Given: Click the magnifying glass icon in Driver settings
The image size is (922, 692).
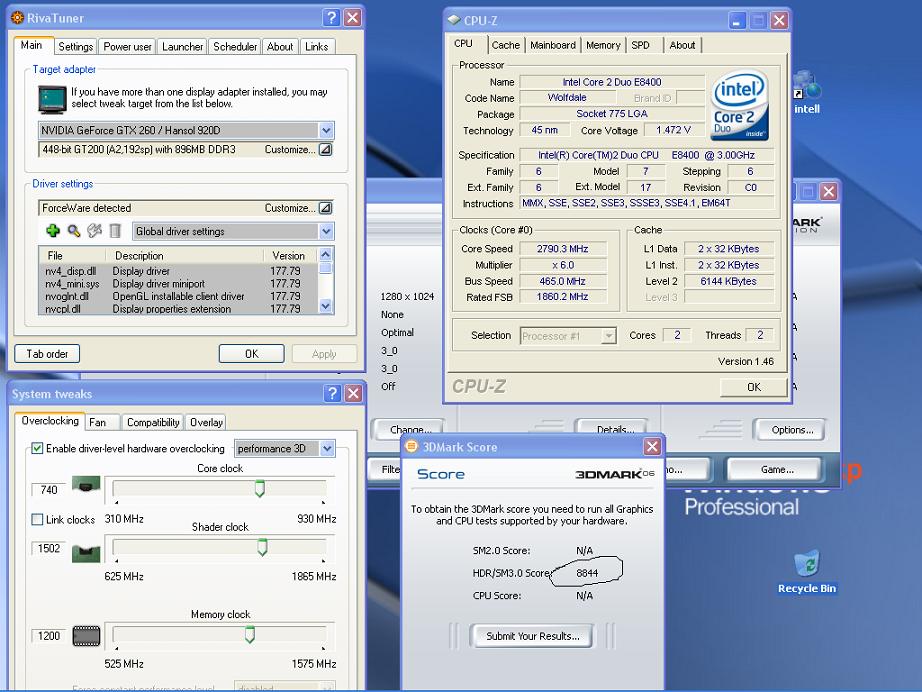Looking at the screenshot, I should click(74, 231).
